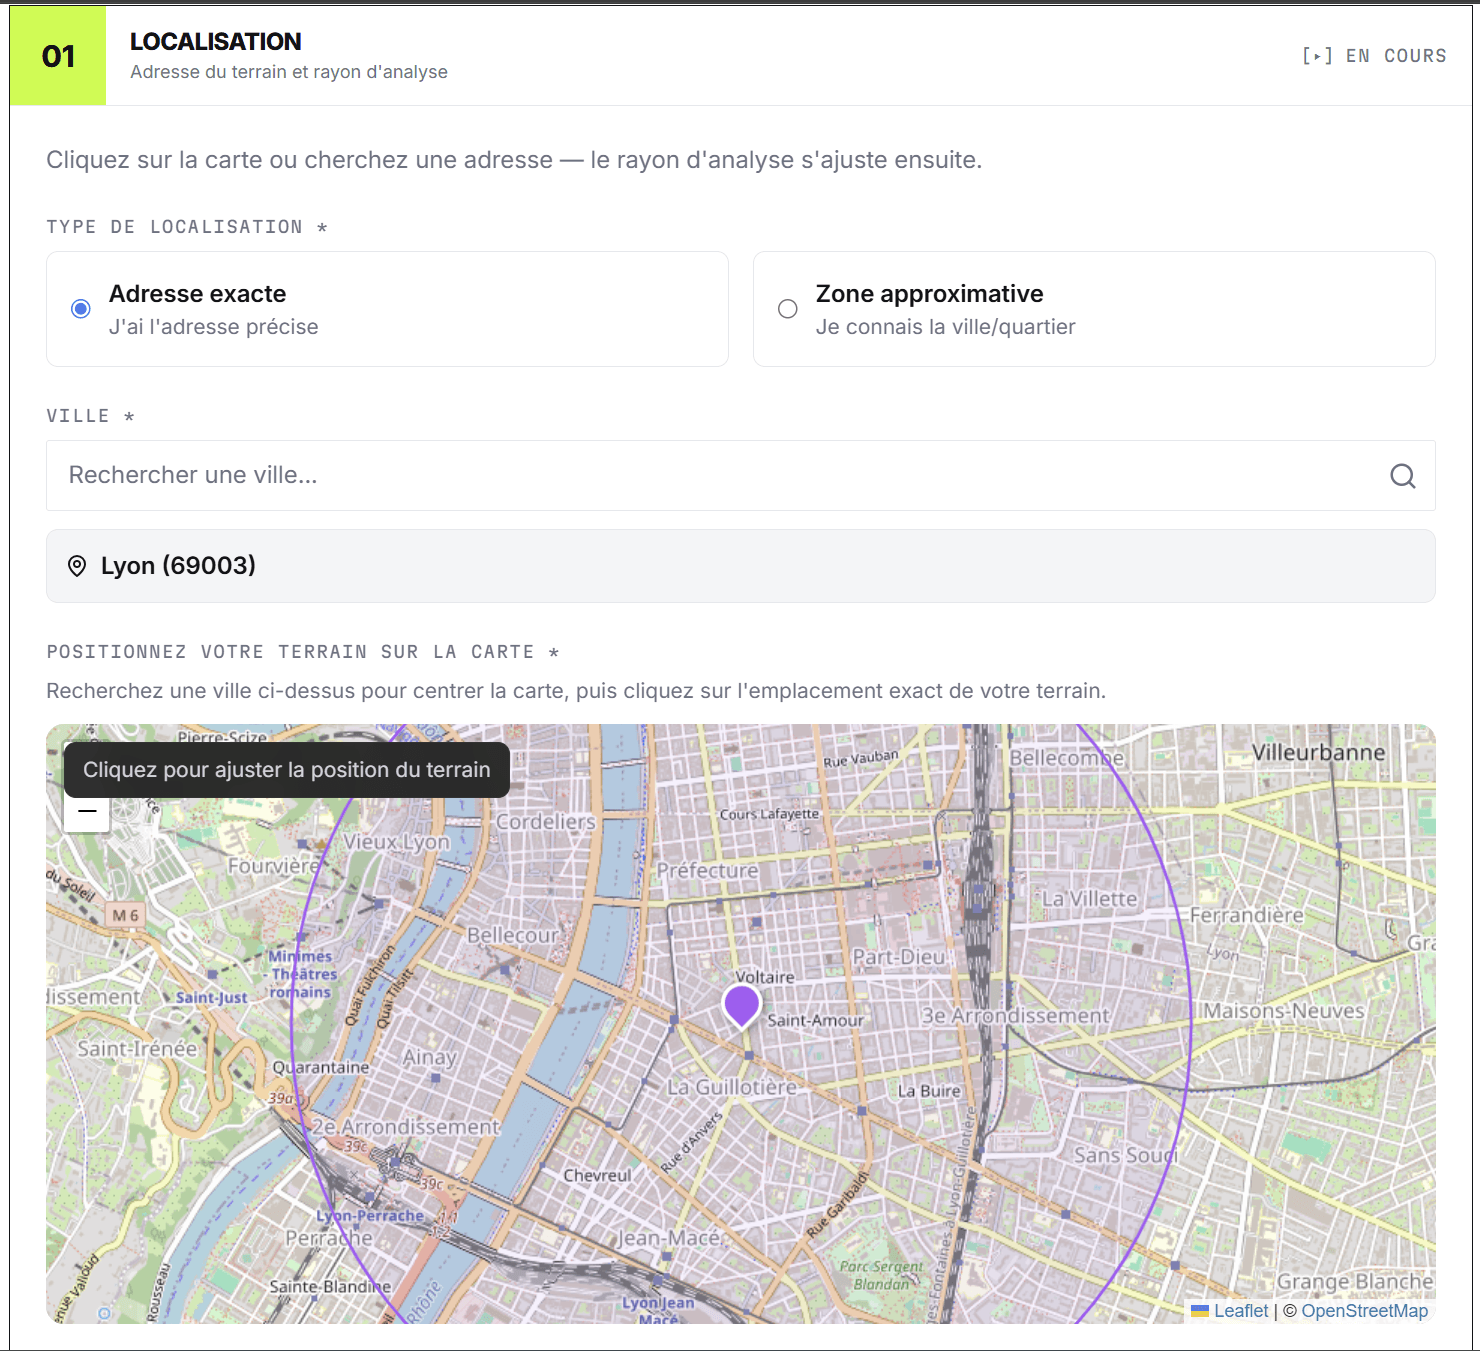Zoom out the map with the minus button
The height and width of the screenshot is (1351, 1480).
point(87,811)
